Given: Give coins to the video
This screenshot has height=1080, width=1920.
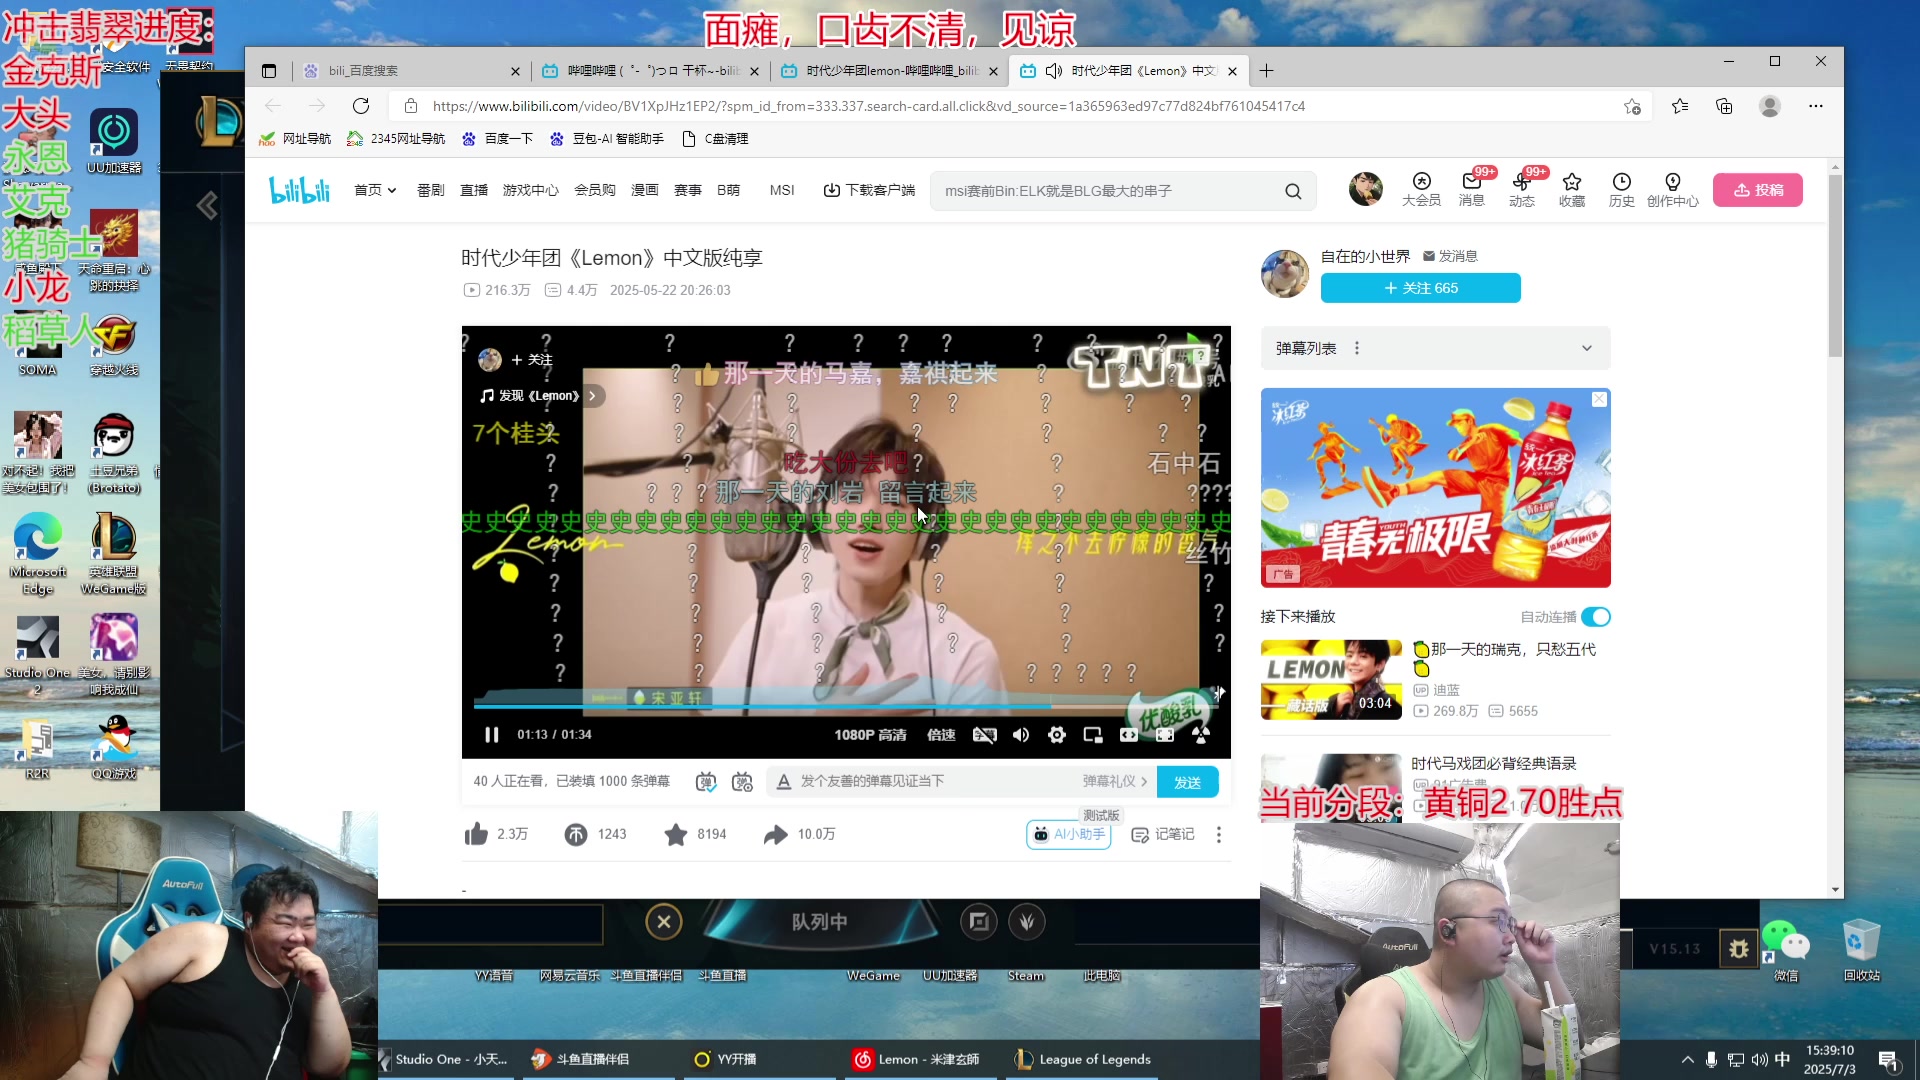Looking at the screenshot, I should point(576,834).
